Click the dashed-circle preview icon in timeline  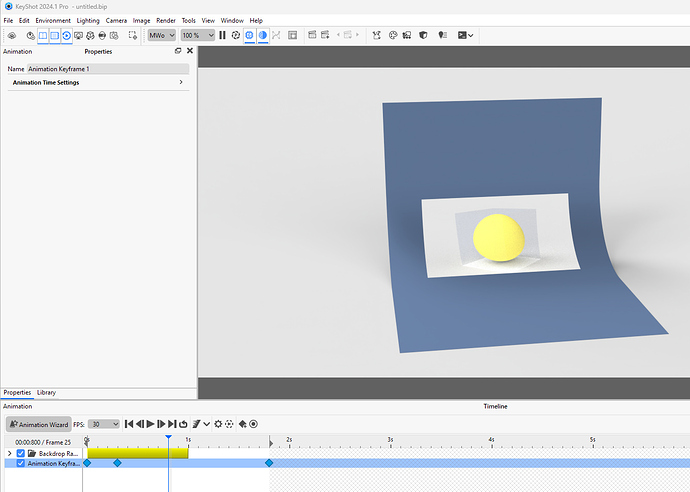pos(229,424)
